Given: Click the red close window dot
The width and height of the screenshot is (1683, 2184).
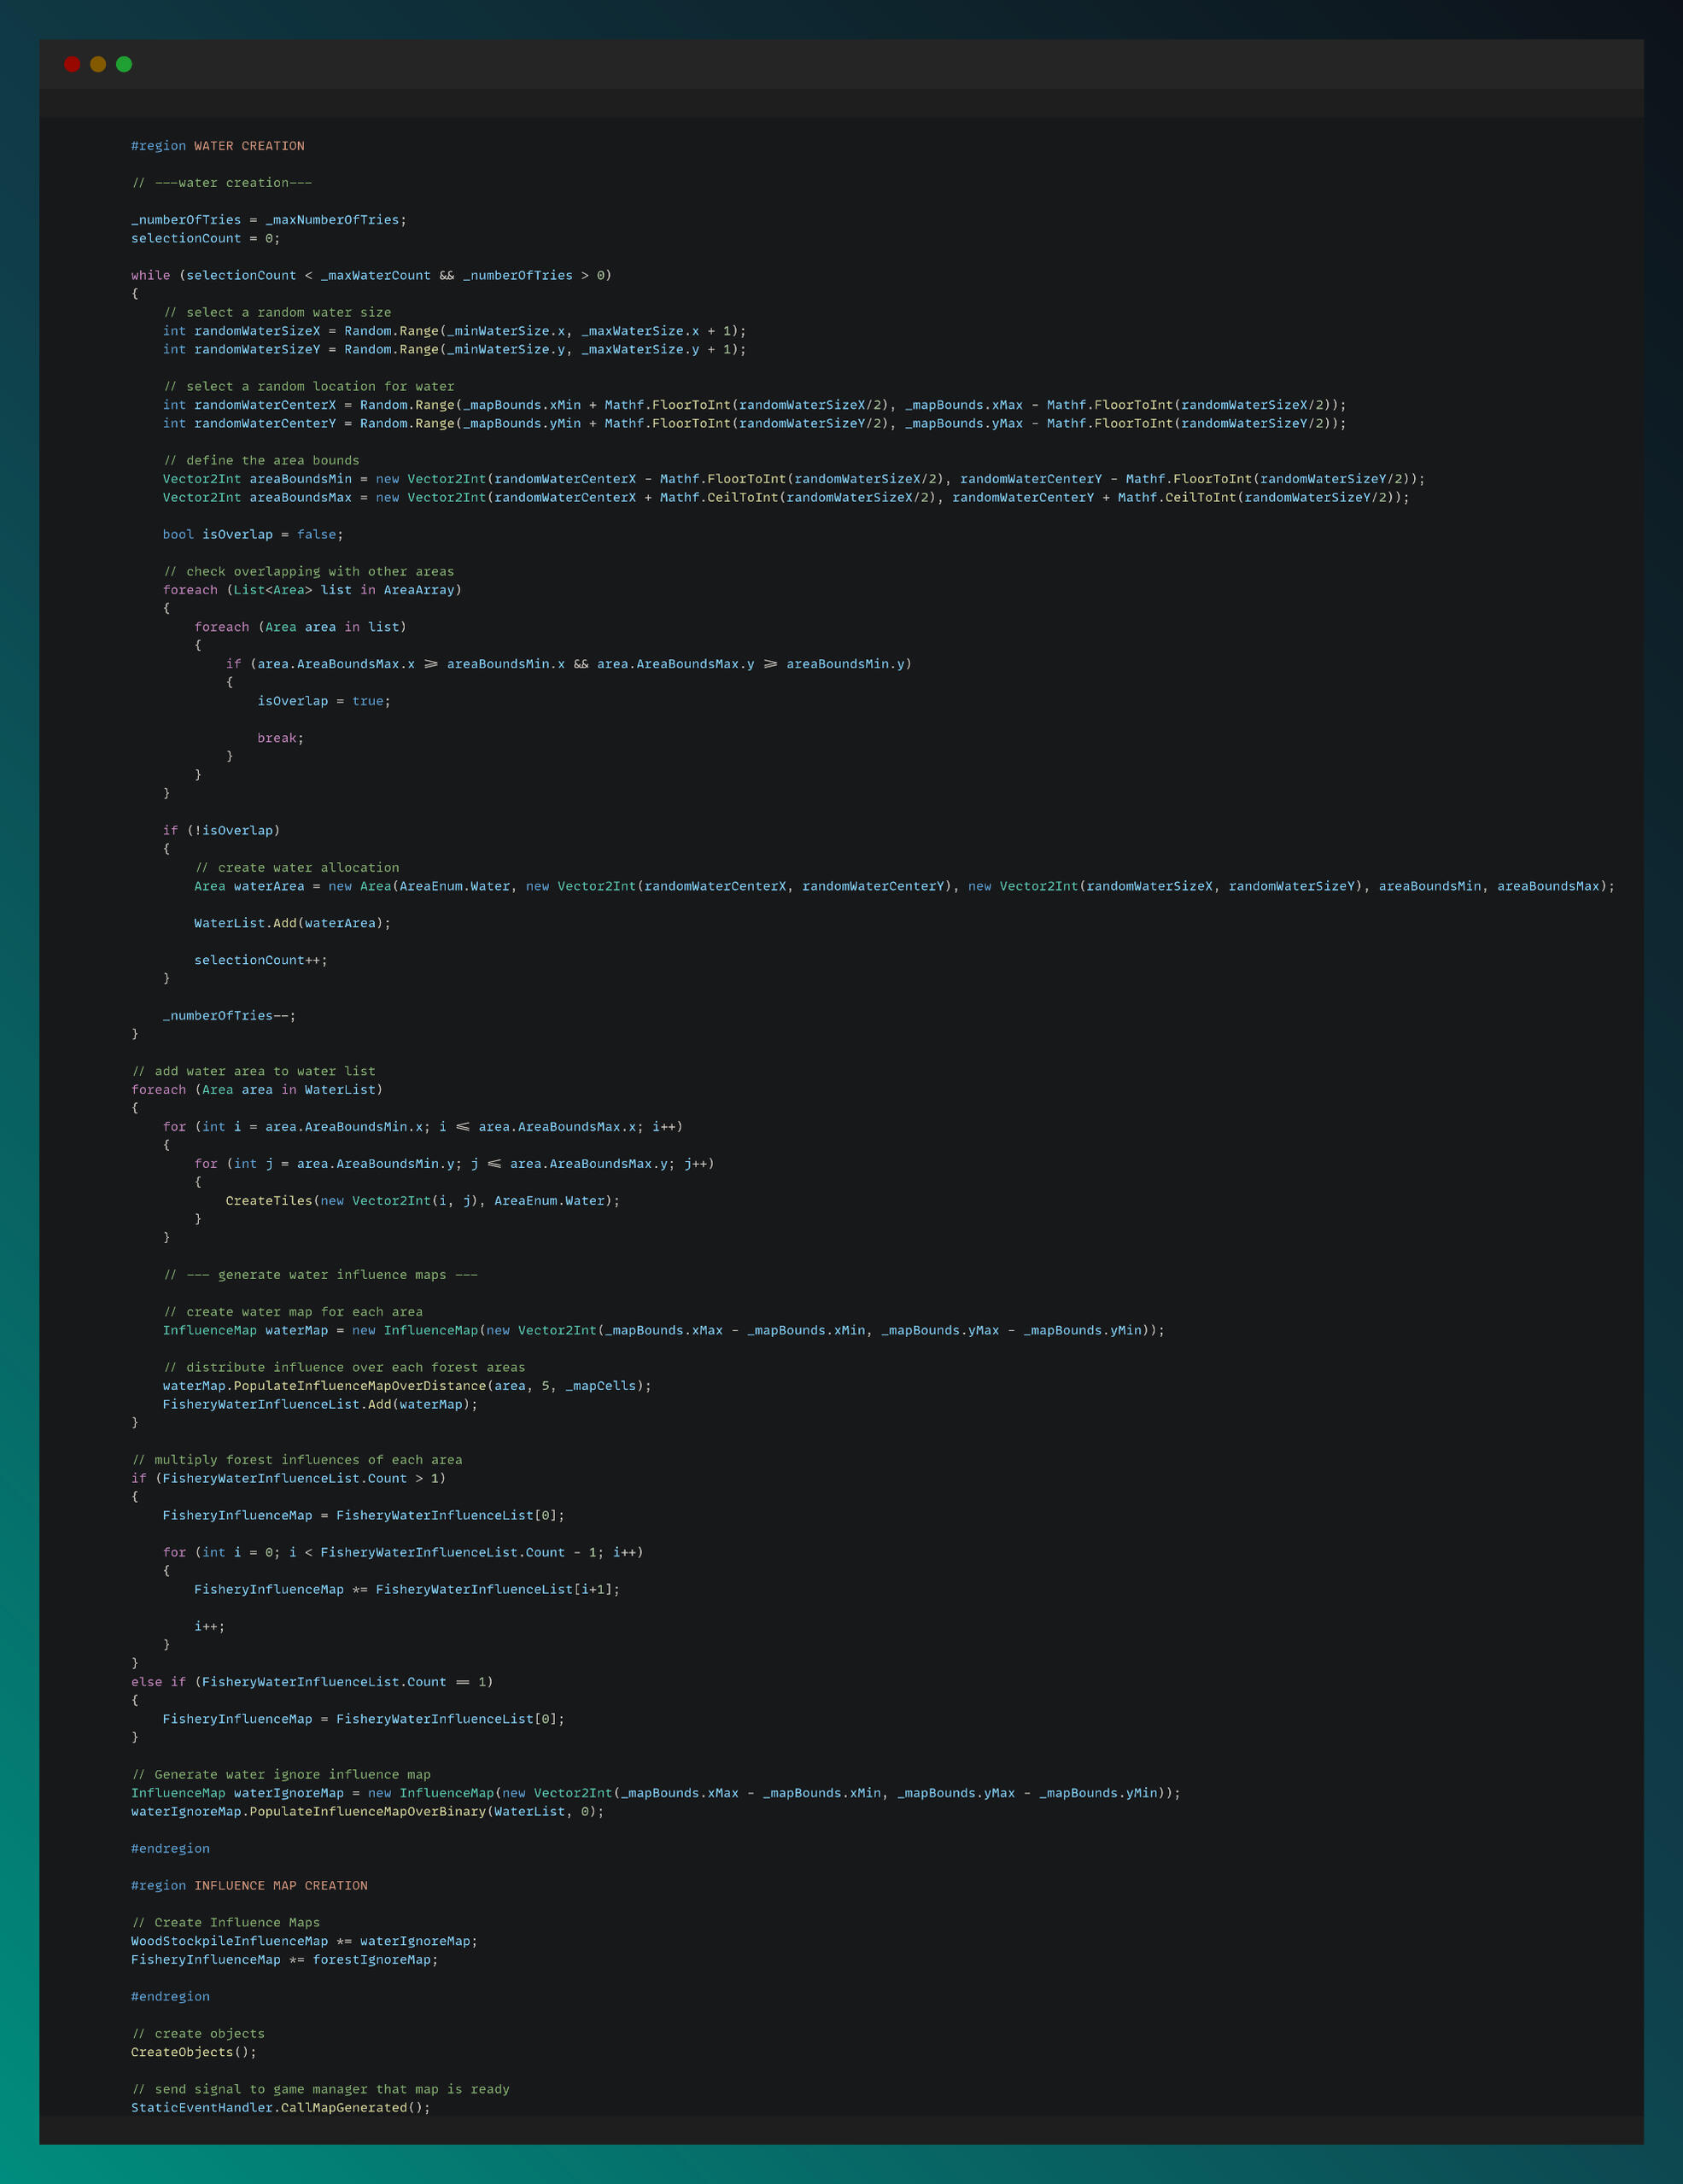Looking at the screenshot, I should (72, 64).
